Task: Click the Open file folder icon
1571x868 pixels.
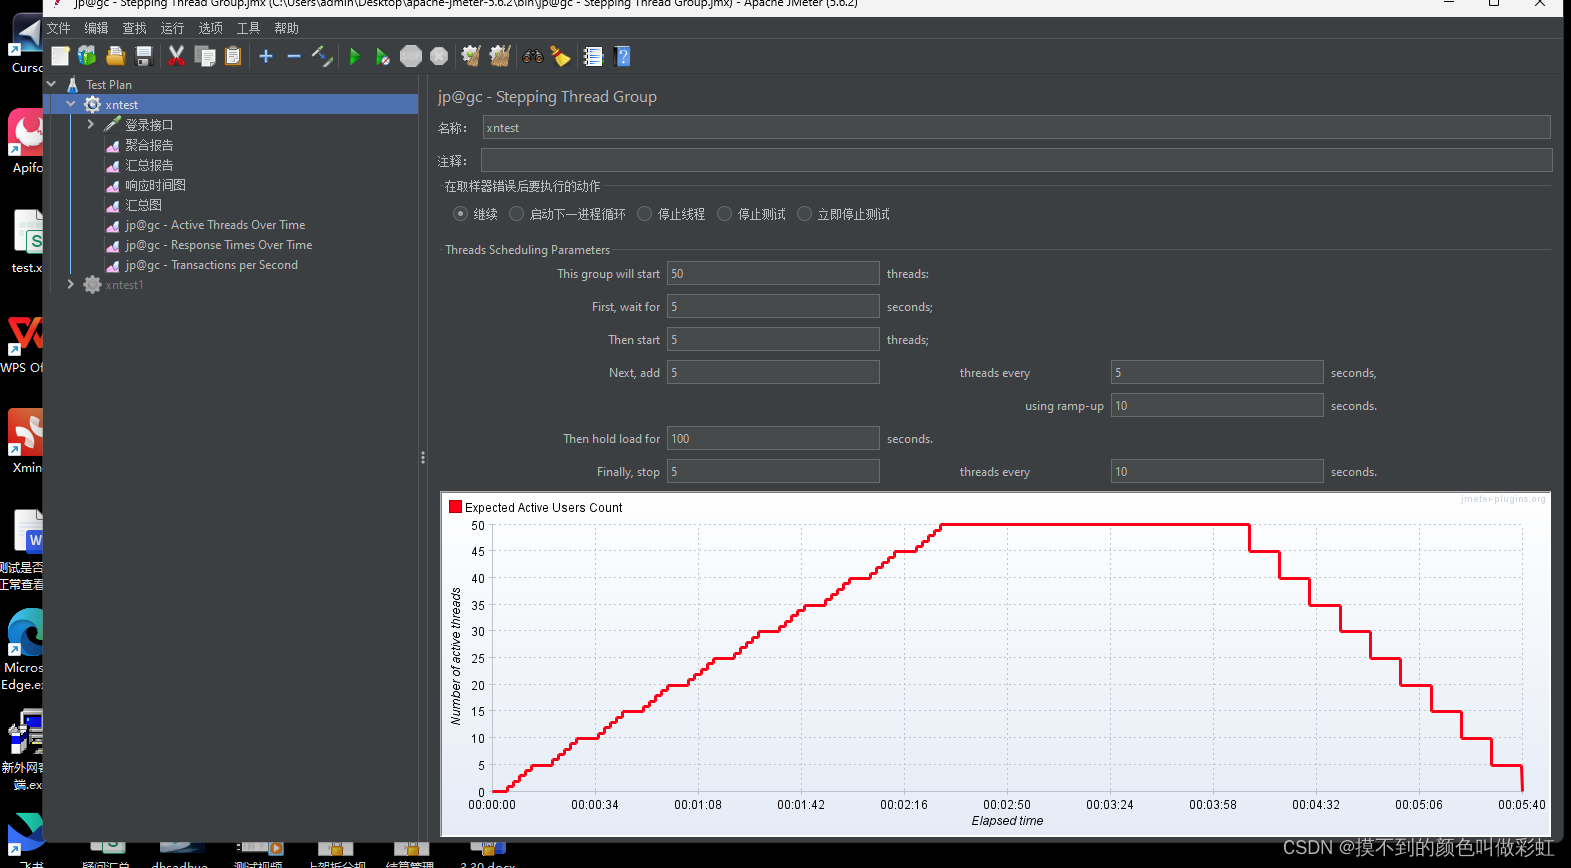Action: tap(116, 56)
